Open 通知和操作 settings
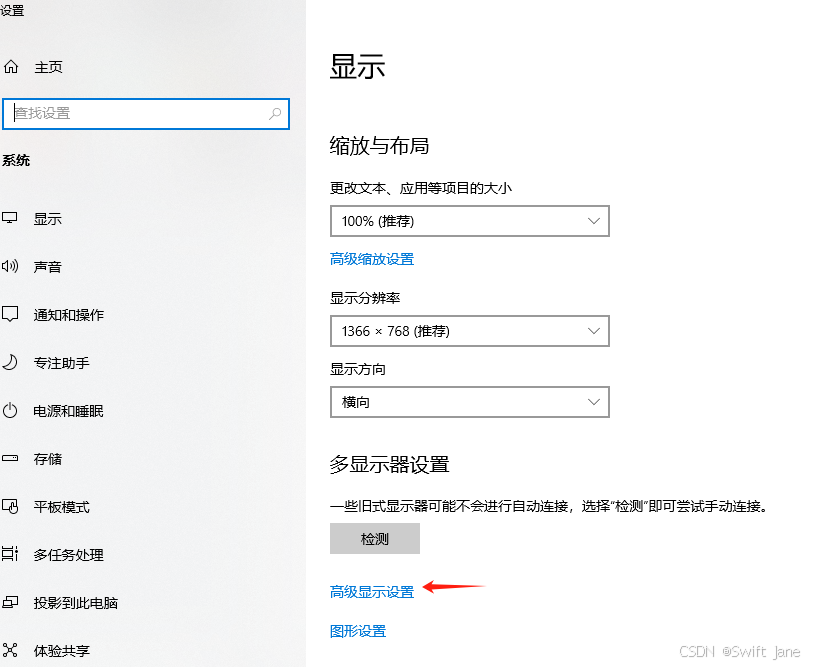The width and height of the screenshot is (816, 667). point(69,315)
